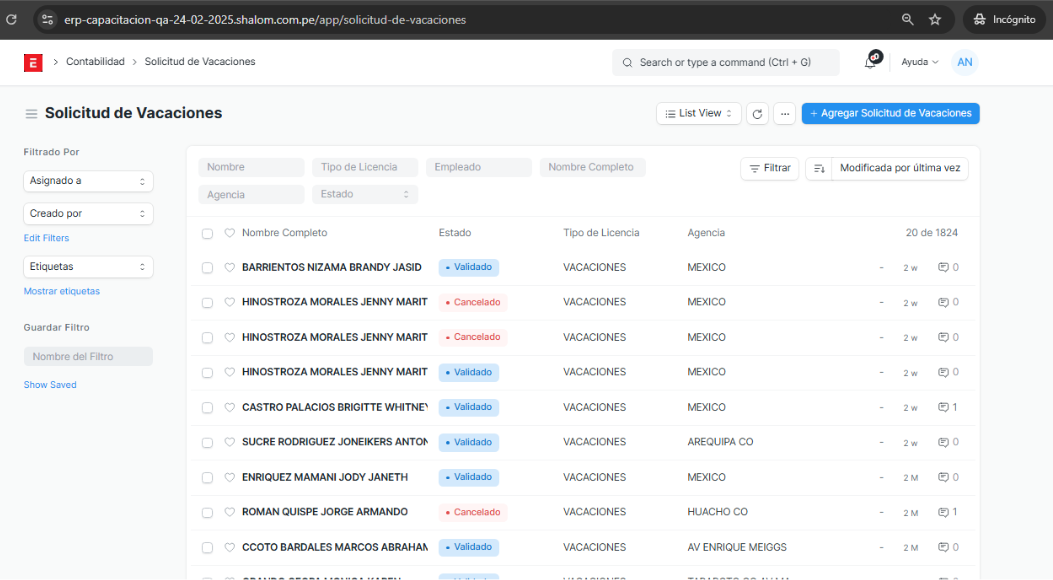Open the three-dots more options menu

pos(785,114)
